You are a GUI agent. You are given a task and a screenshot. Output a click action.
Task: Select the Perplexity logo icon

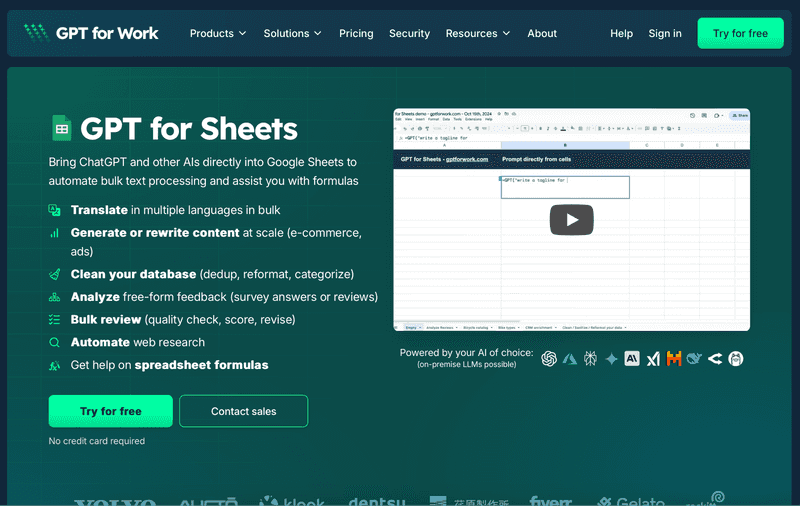click(590, 359)
